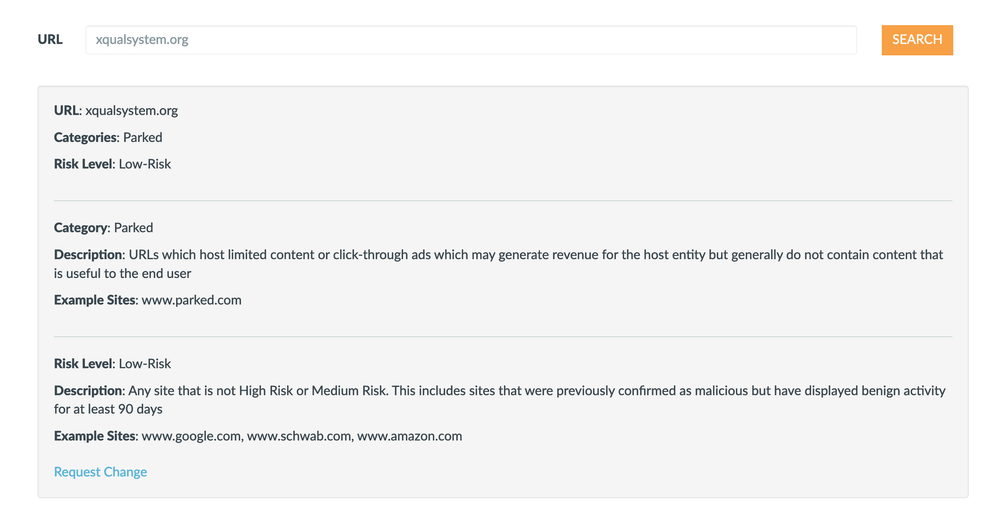Click the www.google.com example site
Image resolution: width=999 pixels, height=511 pixels.
190,436
